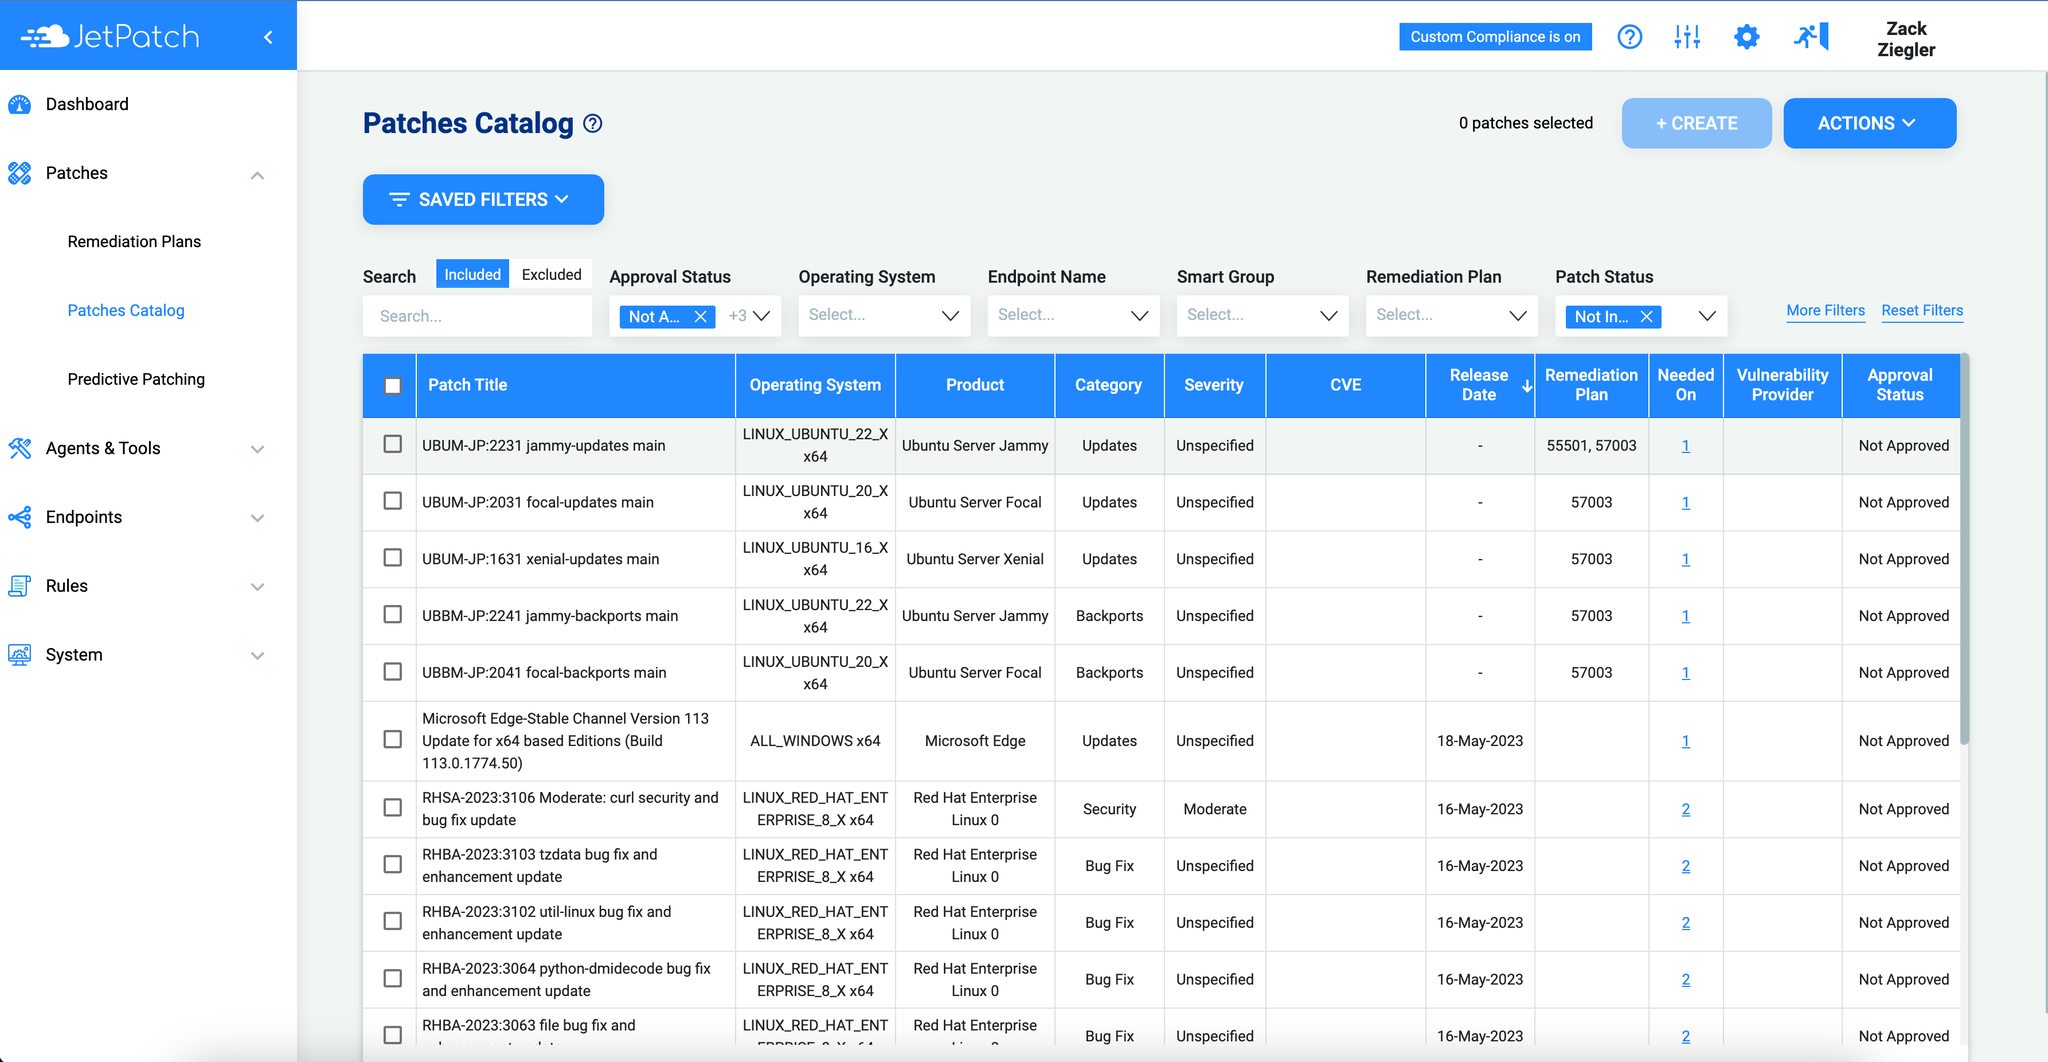
Task: Open the Dashboard speedometer icon
Action: 20,104
